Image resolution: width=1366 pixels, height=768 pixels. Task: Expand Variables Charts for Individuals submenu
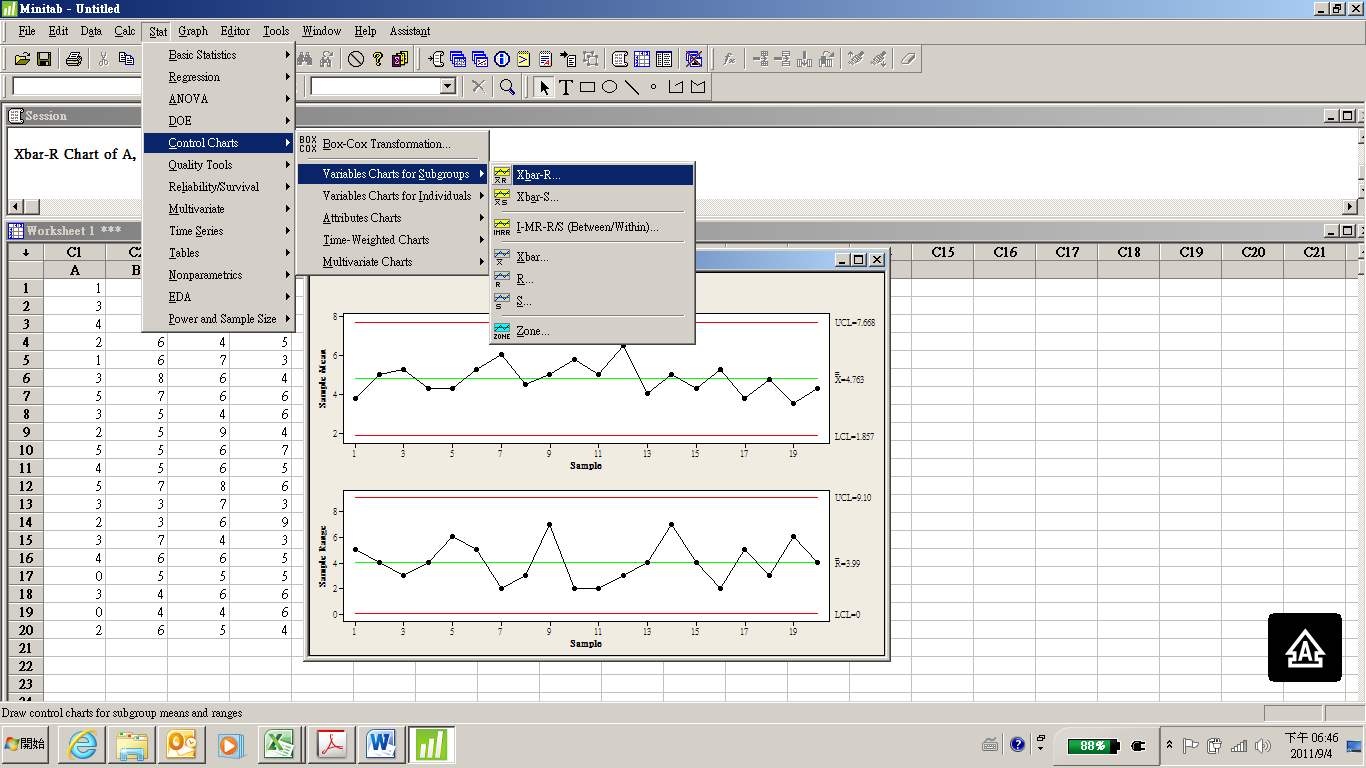click(x=393, y=196)
